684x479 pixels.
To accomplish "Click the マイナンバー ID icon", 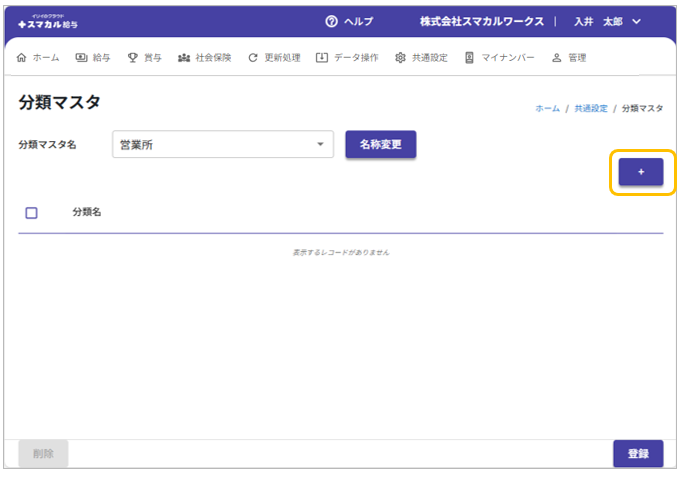I will point(469,58).
